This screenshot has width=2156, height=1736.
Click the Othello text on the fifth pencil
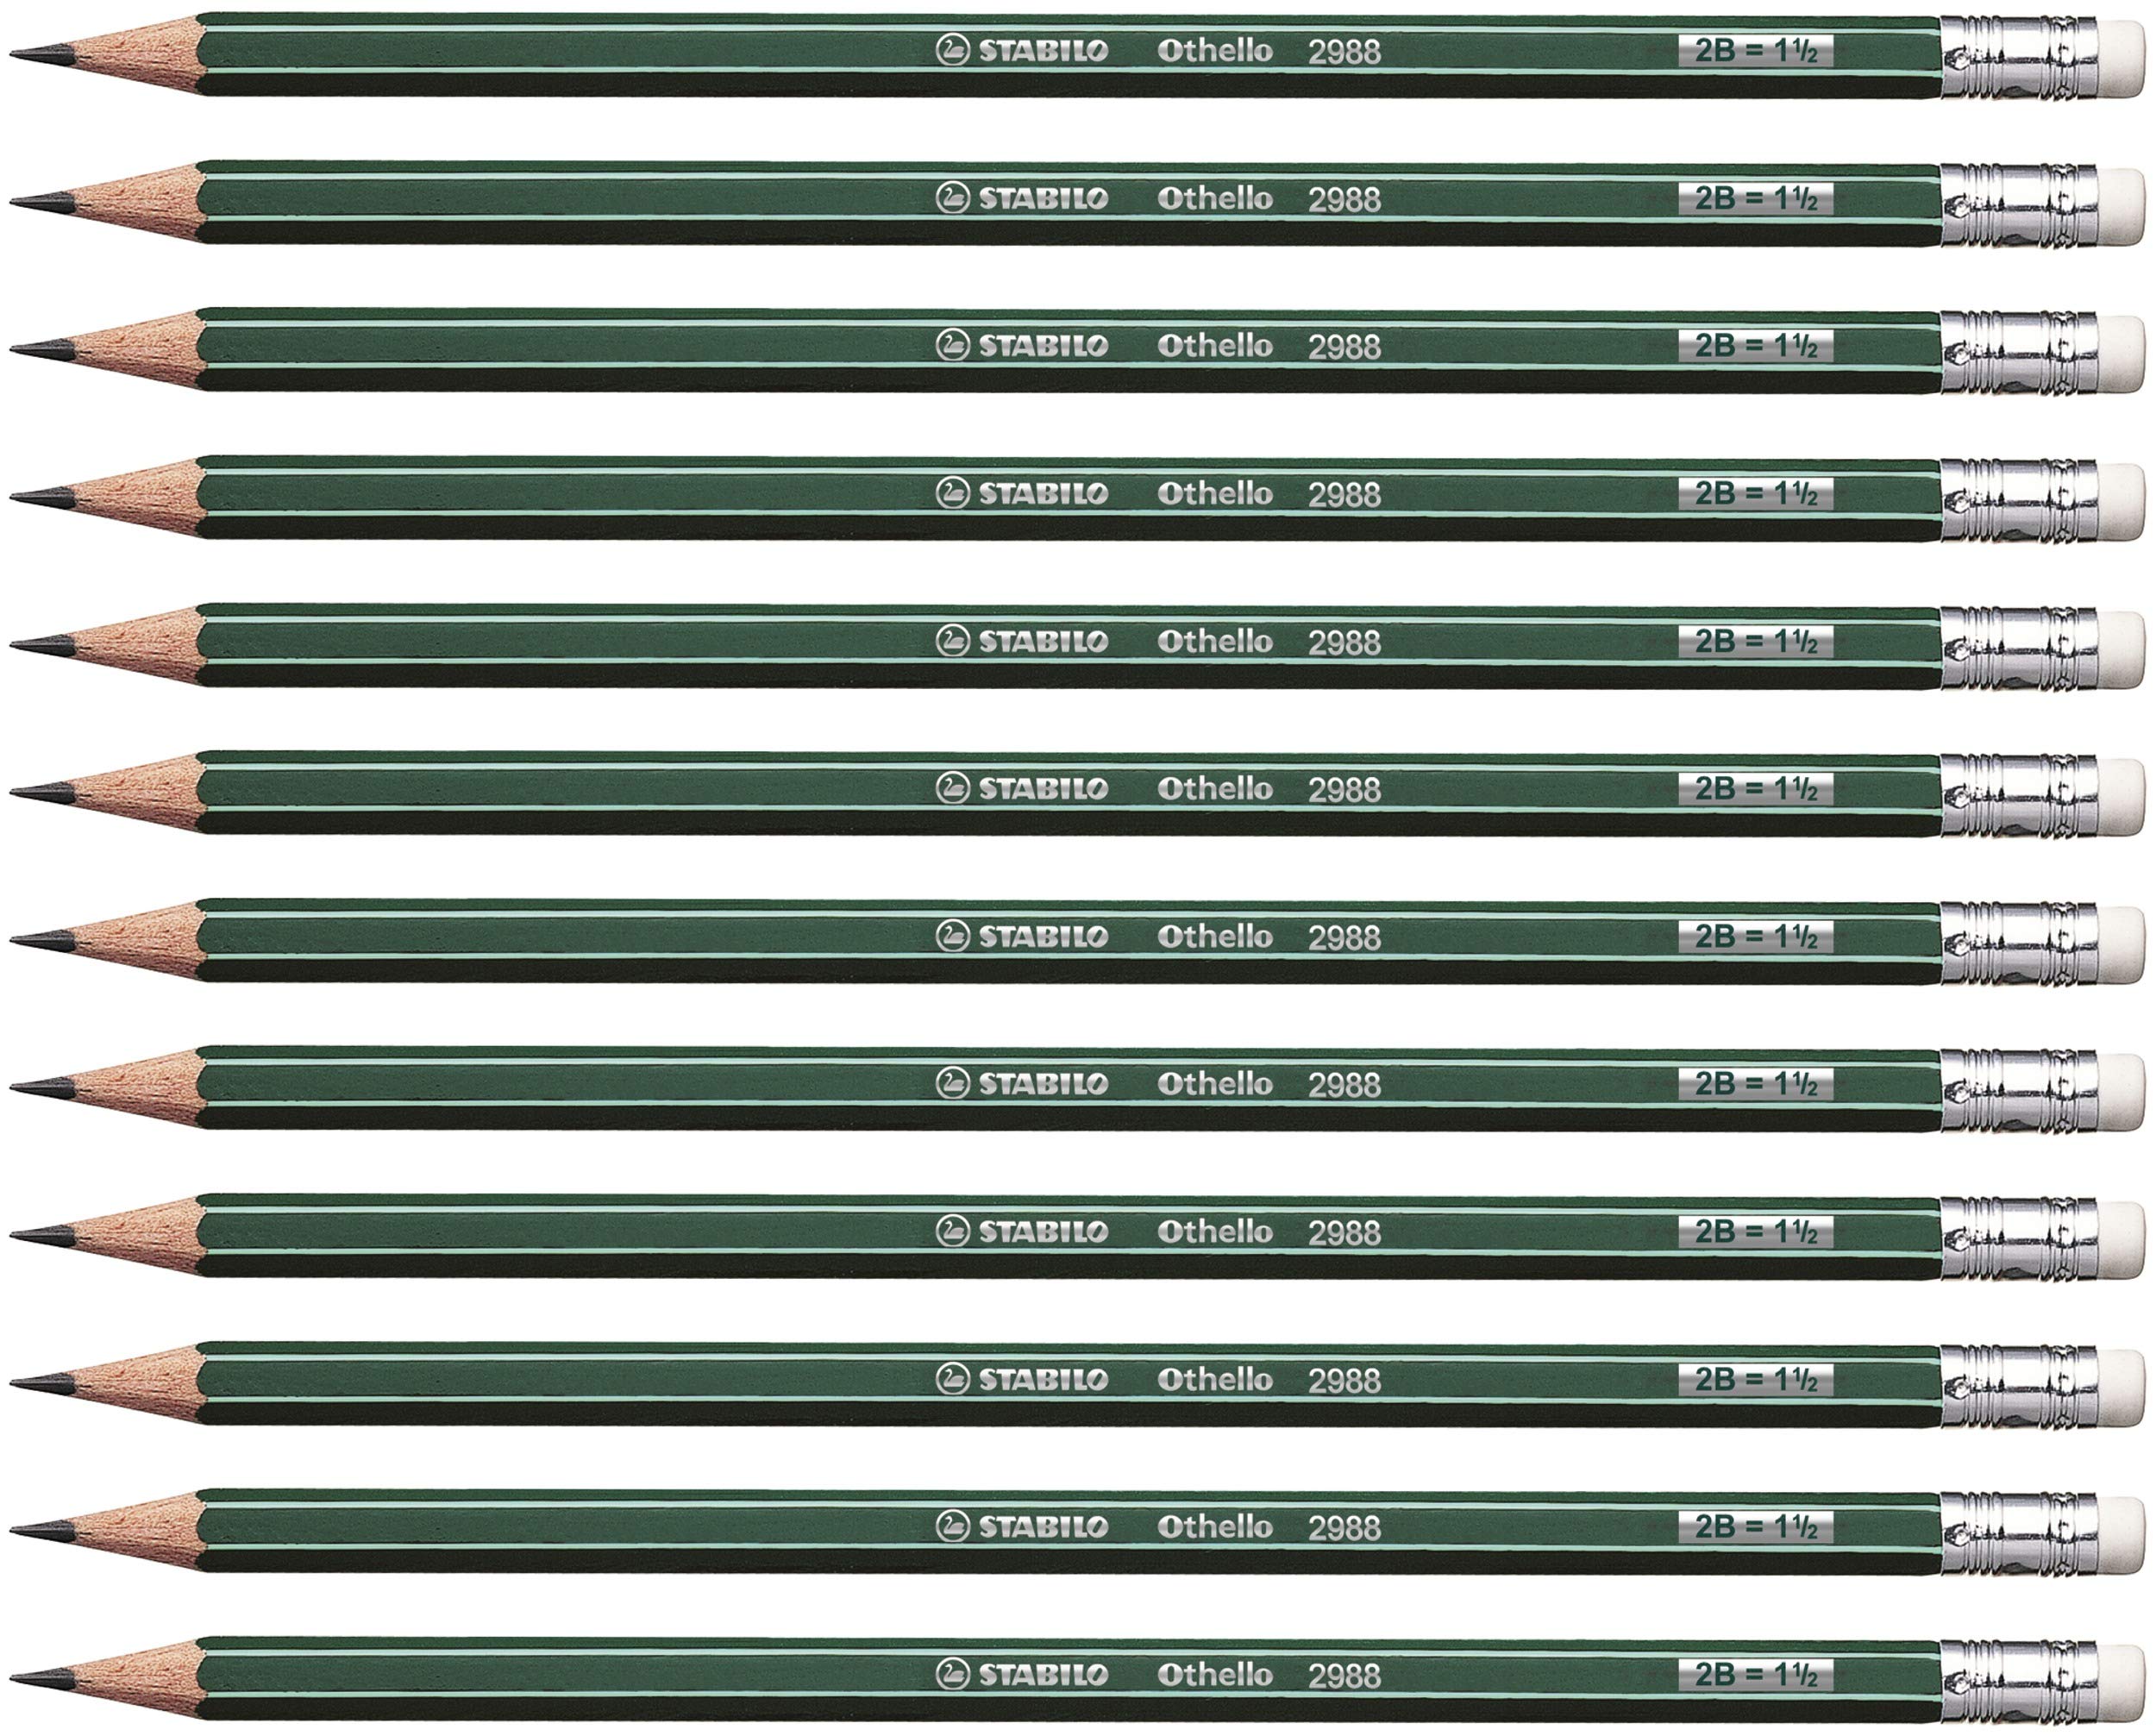coord(1214,641)
